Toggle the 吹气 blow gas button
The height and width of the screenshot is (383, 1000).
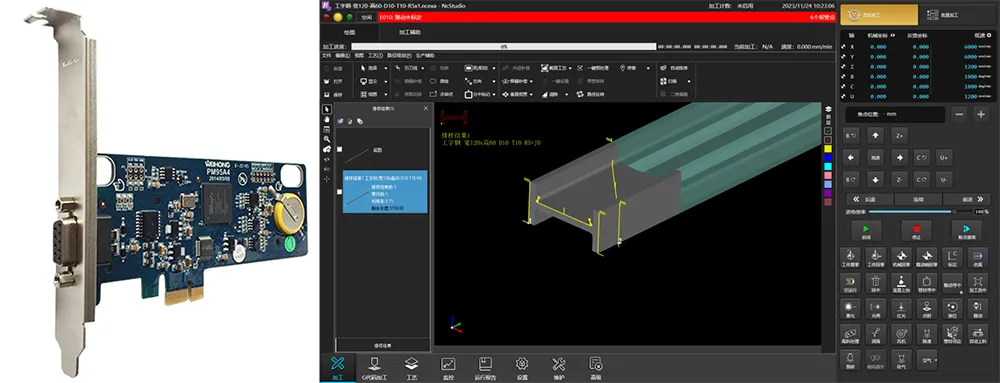tap(901, 361)
